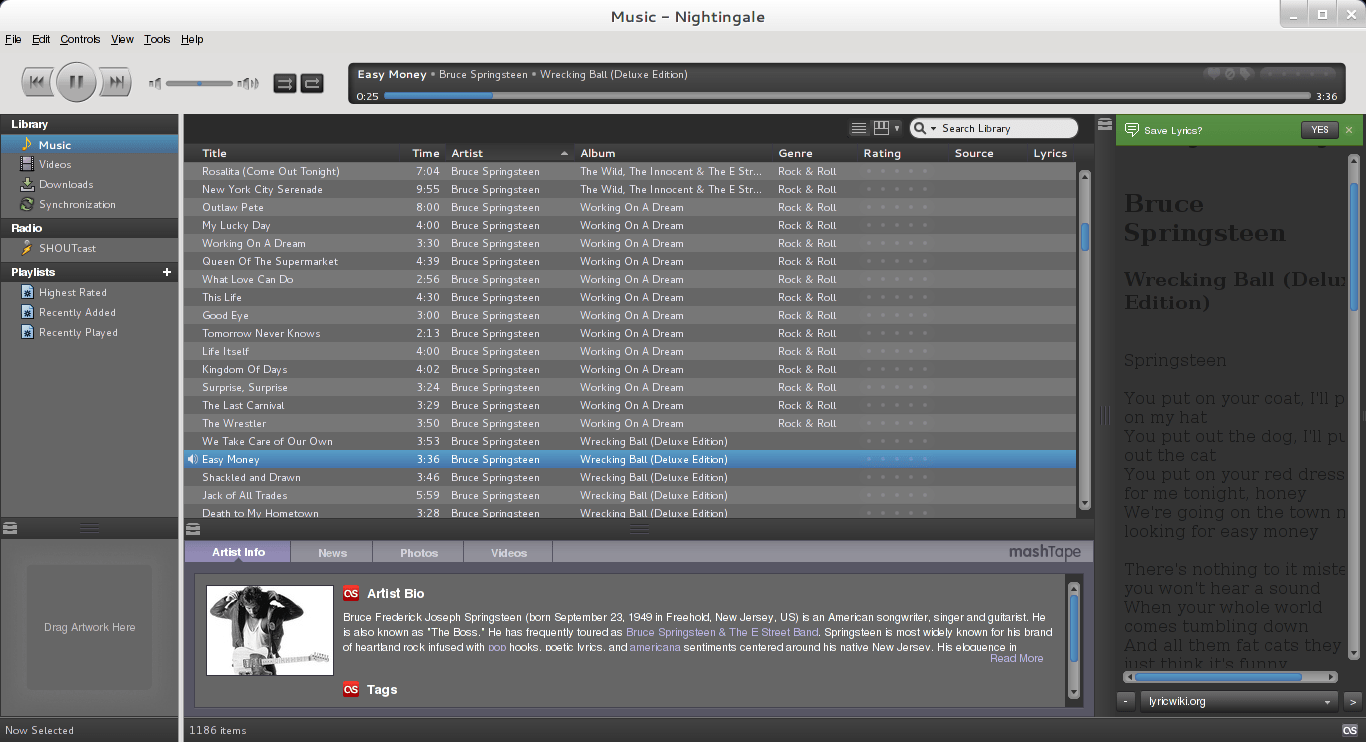Click the love track heart icon
This screenshot has height=742, width=1366.
1214,74
